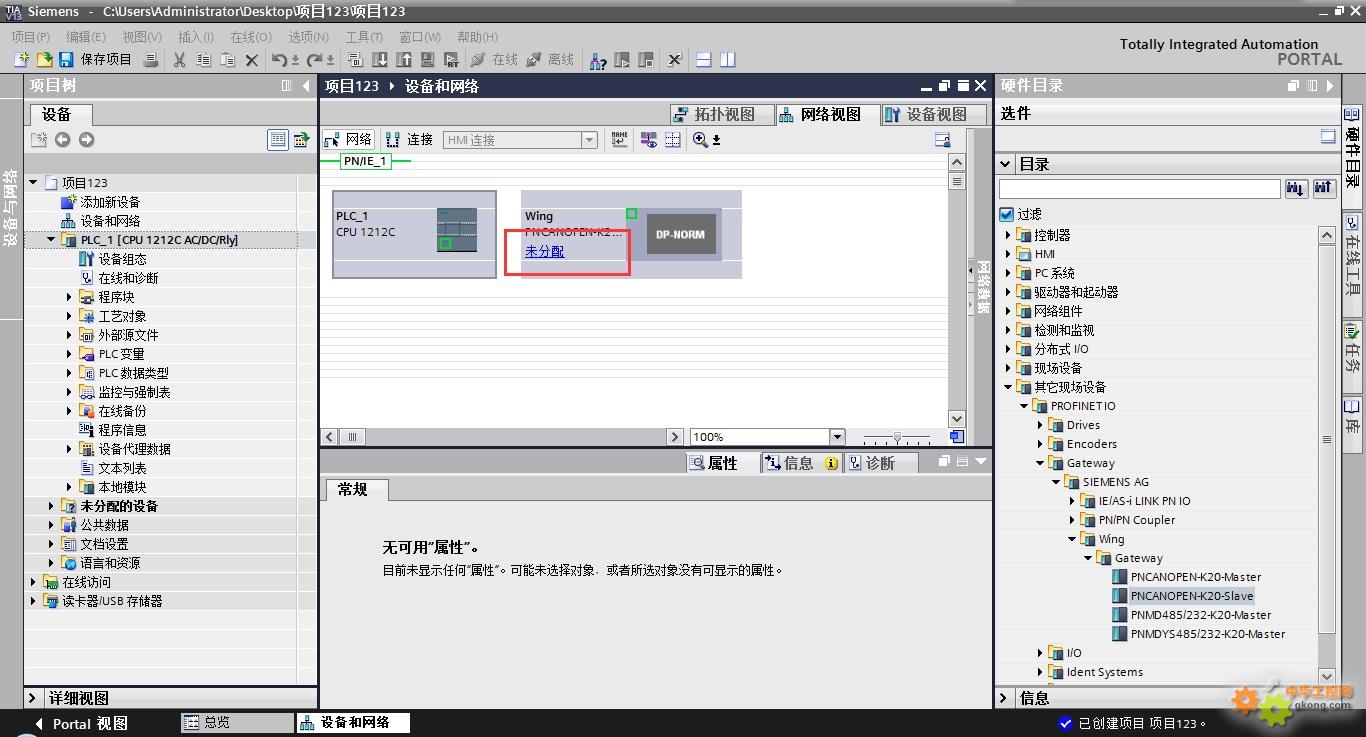
Task: Select PNCANOPEN-K20-Slave catalog item
Action: [x=1184, y=596]
